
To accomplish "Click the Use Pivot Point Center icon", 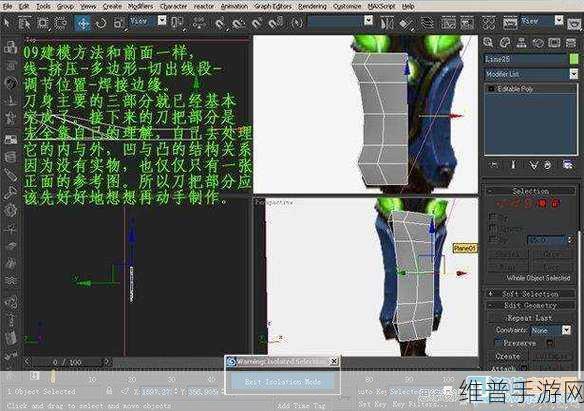I will [177, 23].
